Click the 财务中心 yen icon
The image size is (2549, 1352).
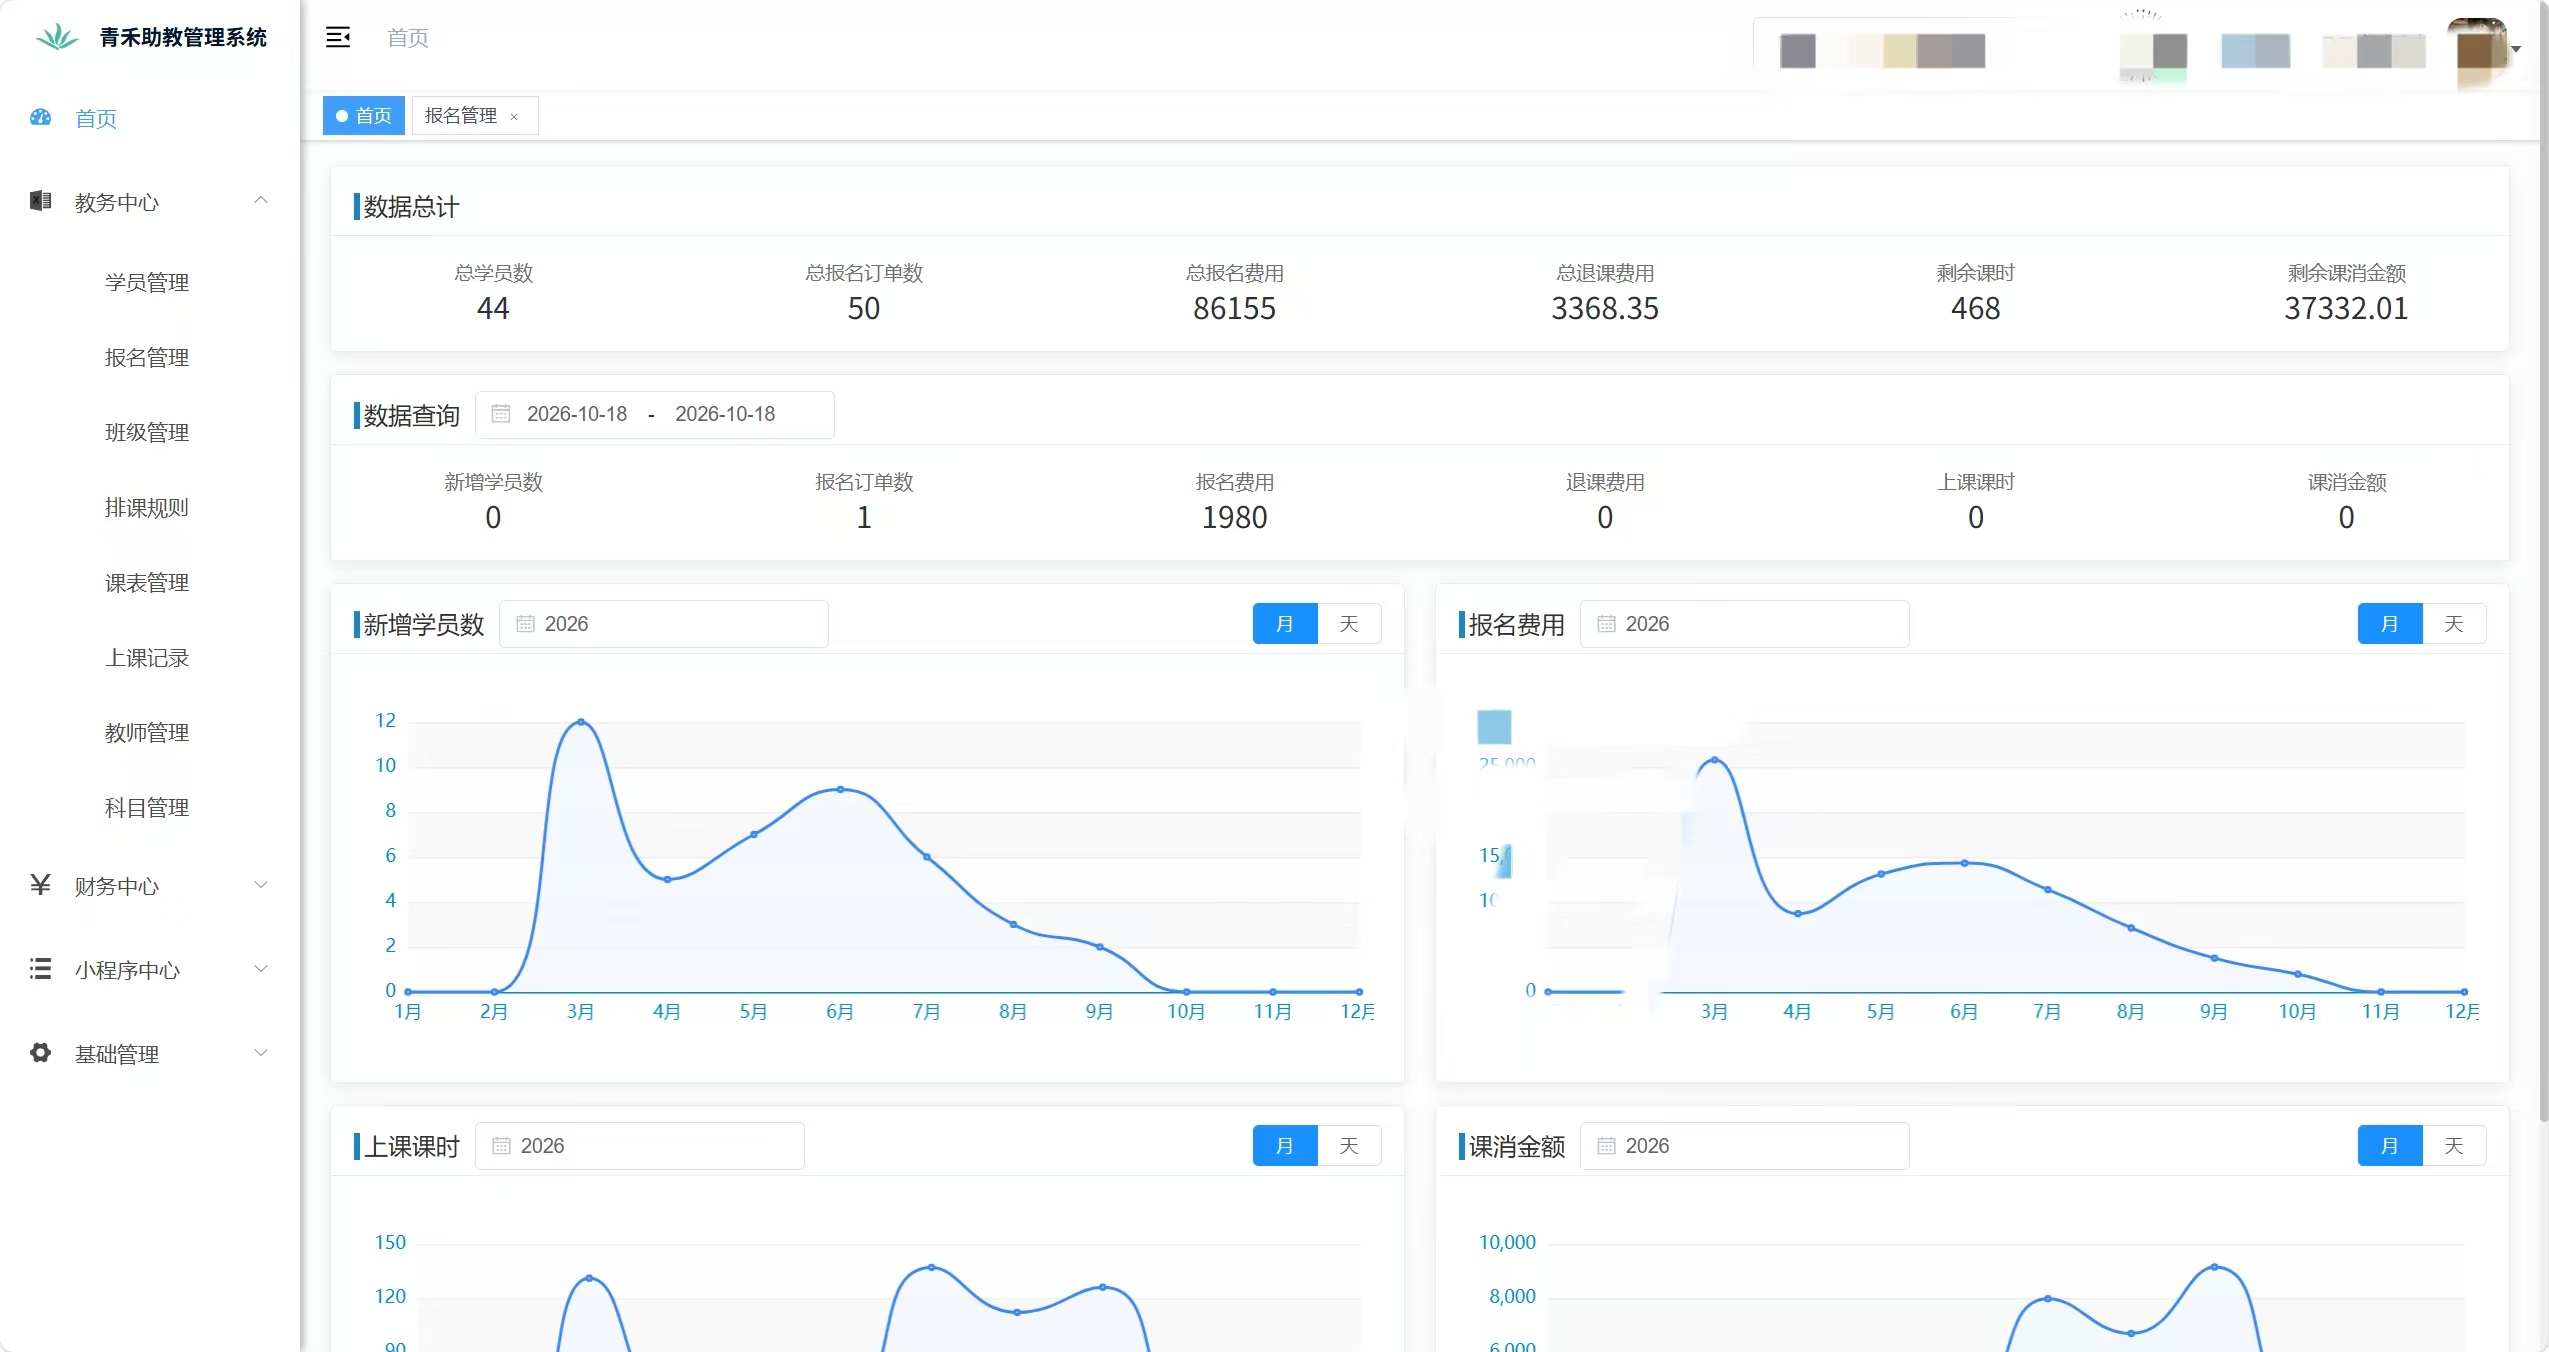tap(40, 885)
